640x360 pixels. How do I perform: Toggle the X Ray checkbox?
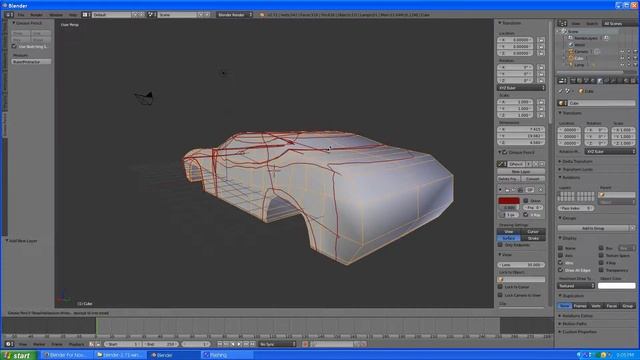click(x=526, y=215)
